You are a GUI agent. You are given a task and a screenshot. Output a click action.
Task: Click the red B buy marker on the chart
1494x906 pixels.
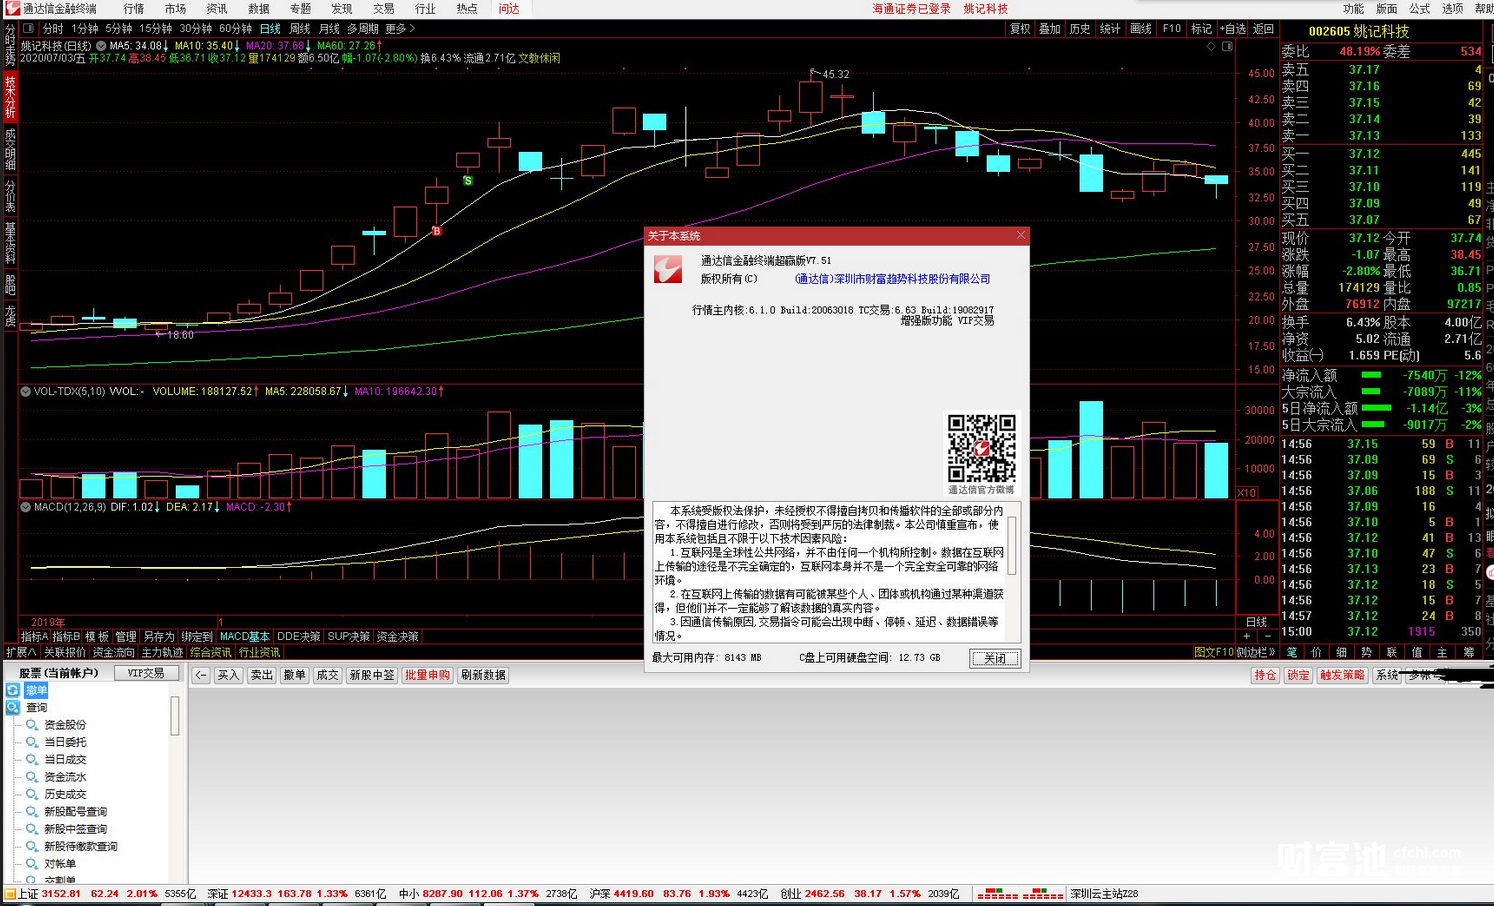(436, 231)
